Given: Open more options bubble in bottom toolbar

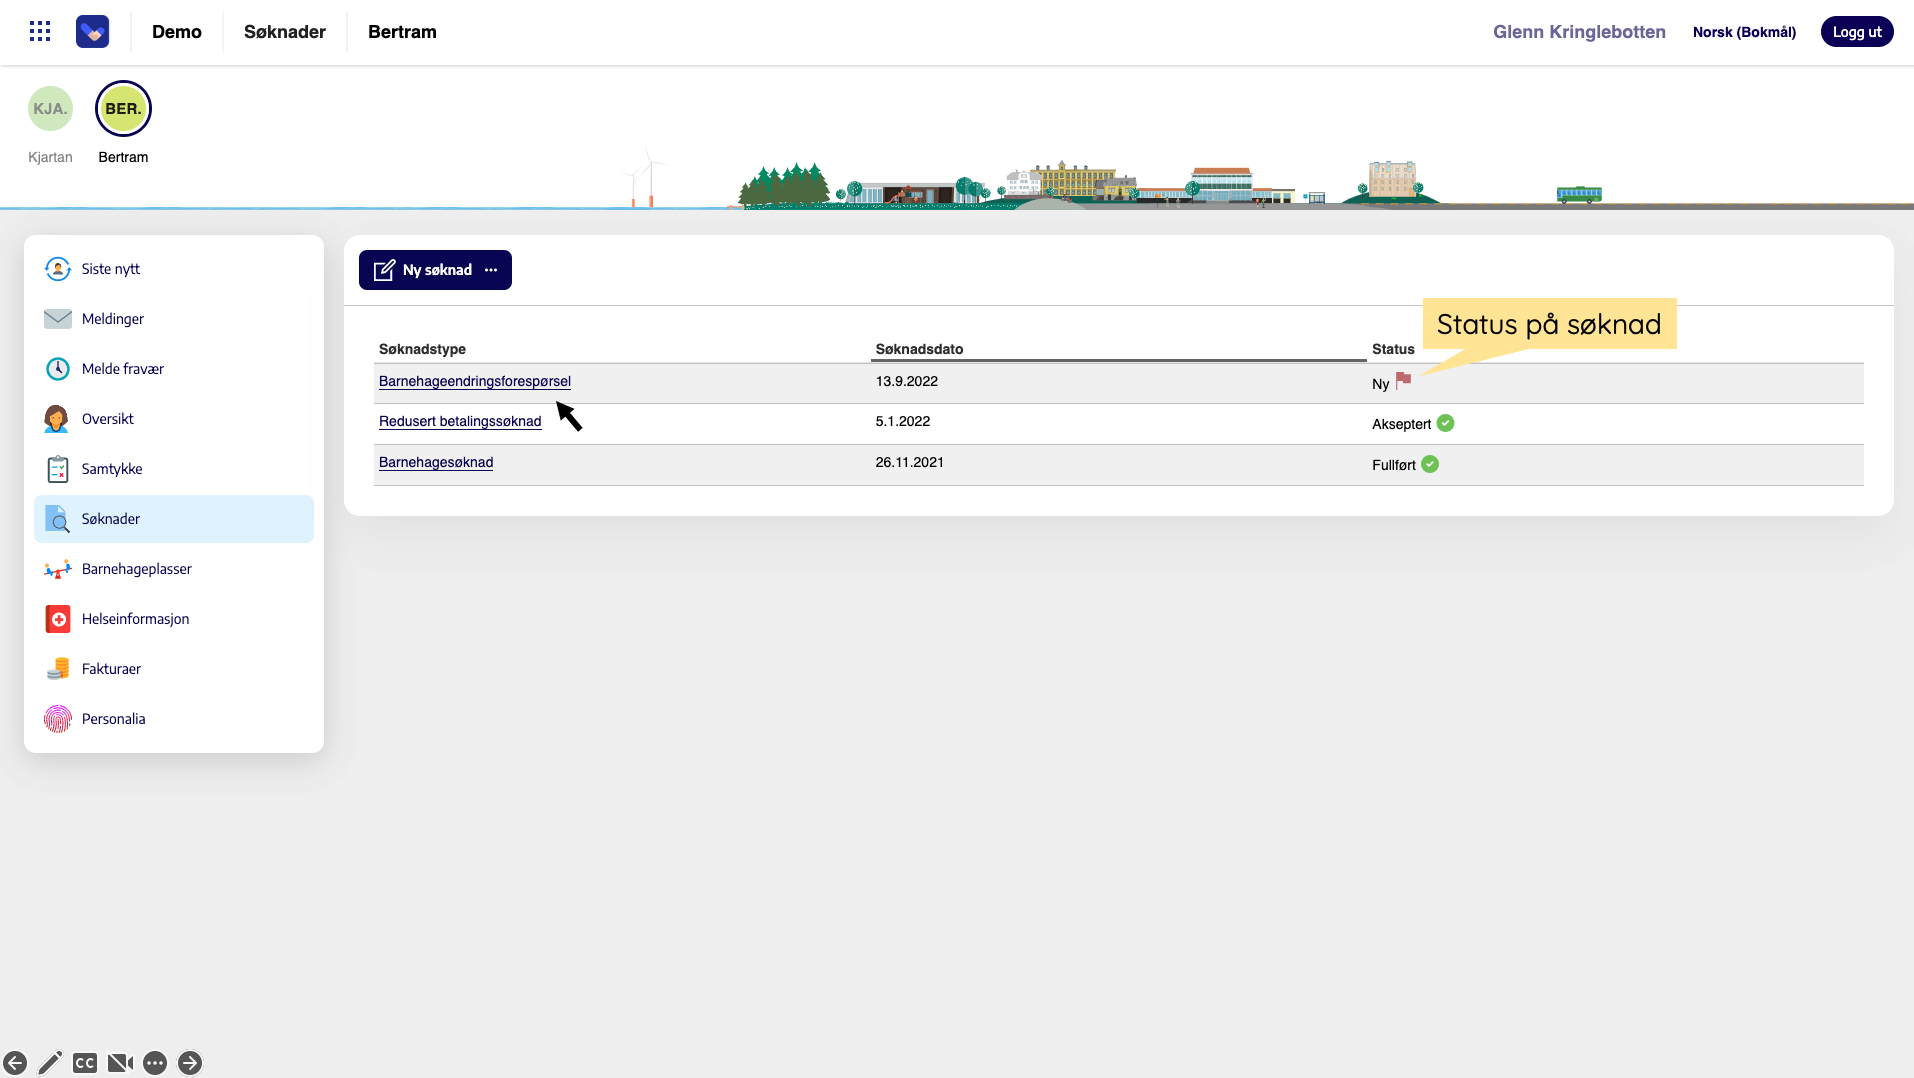Looking at the screenshot, I should point(155,1063).
